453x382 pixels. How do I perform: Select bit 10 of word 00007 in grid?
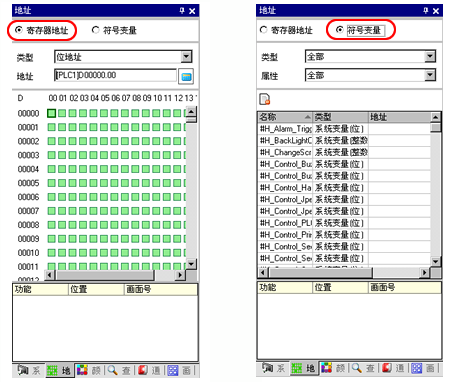(x=156, y=211)
